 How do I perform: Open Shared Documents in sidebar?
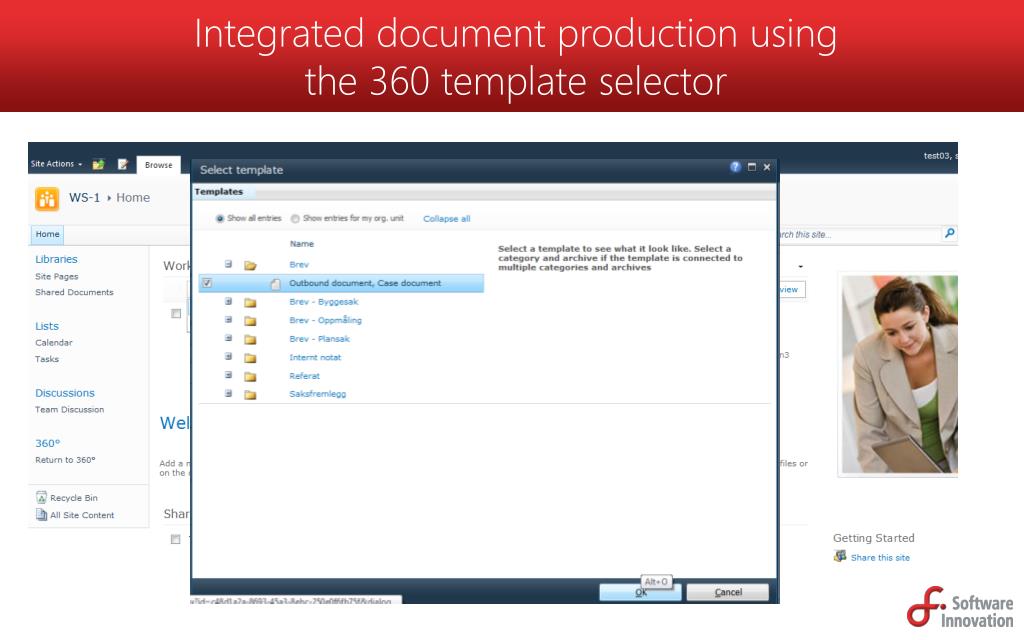click(74, 293)
